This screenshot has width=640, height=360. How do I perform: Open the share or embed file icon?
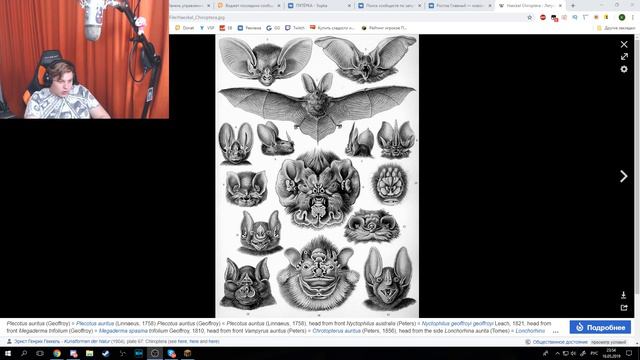(x=624, y=308)
